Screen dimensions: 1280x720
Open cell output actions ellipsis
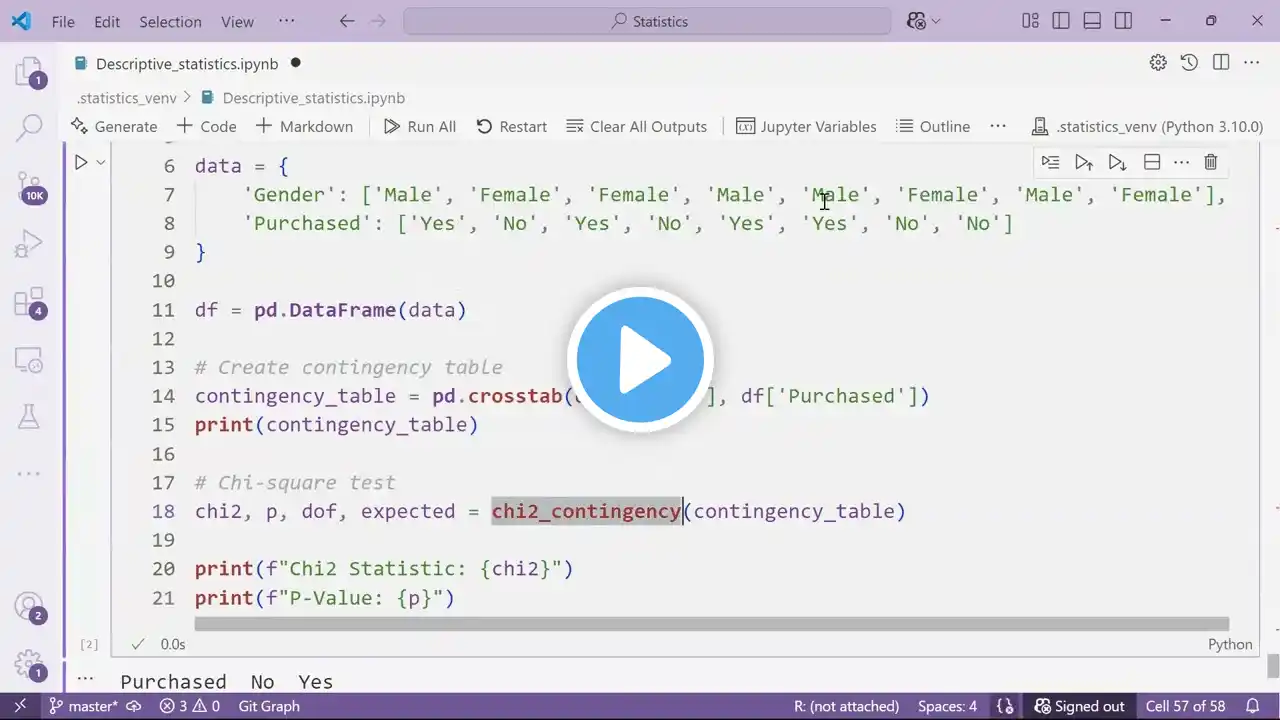85,678
